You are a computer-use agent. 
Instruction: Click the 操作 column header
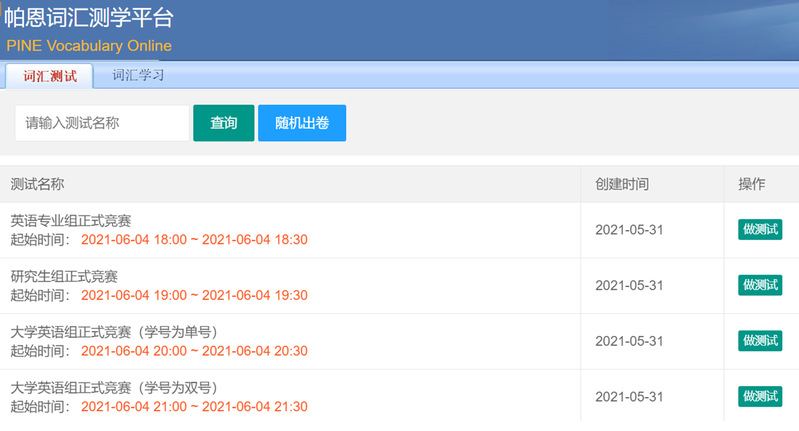(752, 184)
